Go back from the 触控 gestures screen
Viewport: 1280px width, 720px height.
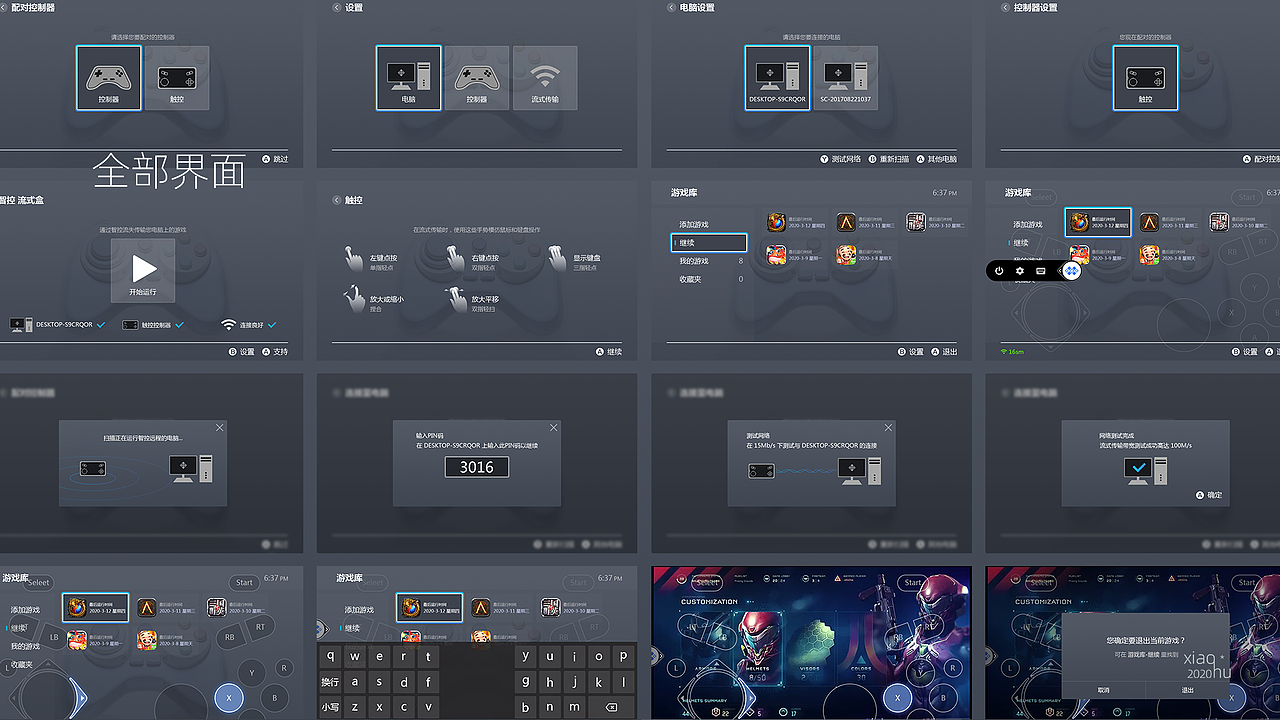click(337, 200)
